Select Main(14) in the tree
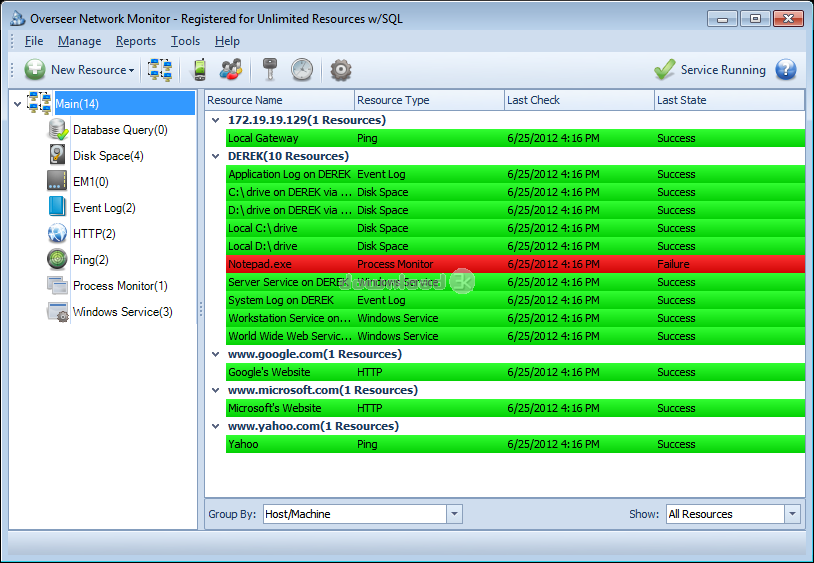The height and width of the screenshot is (563, 814). 125,103
